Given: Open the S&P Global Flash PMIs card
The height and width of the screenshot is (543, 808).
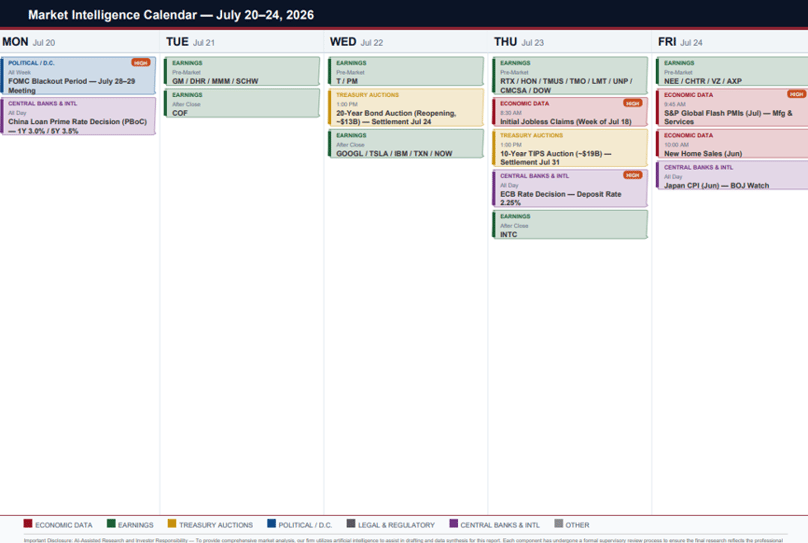Looking at the screenshot, I should (x=732, y=108).
